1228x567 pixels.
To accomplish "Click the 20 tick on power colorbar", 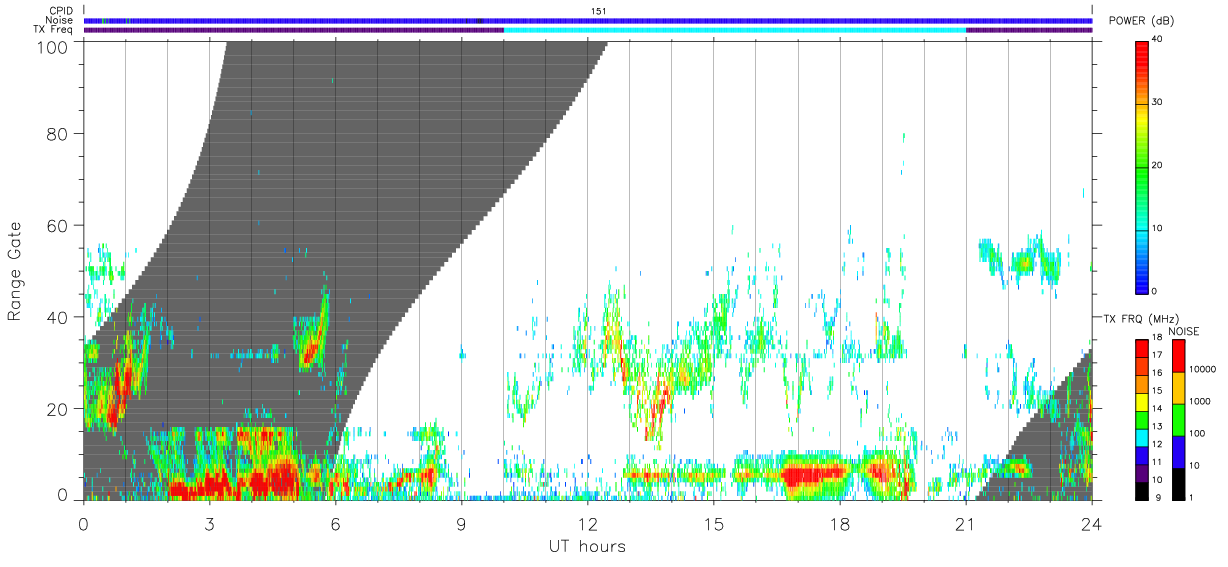I will (x=1158, y=165).
